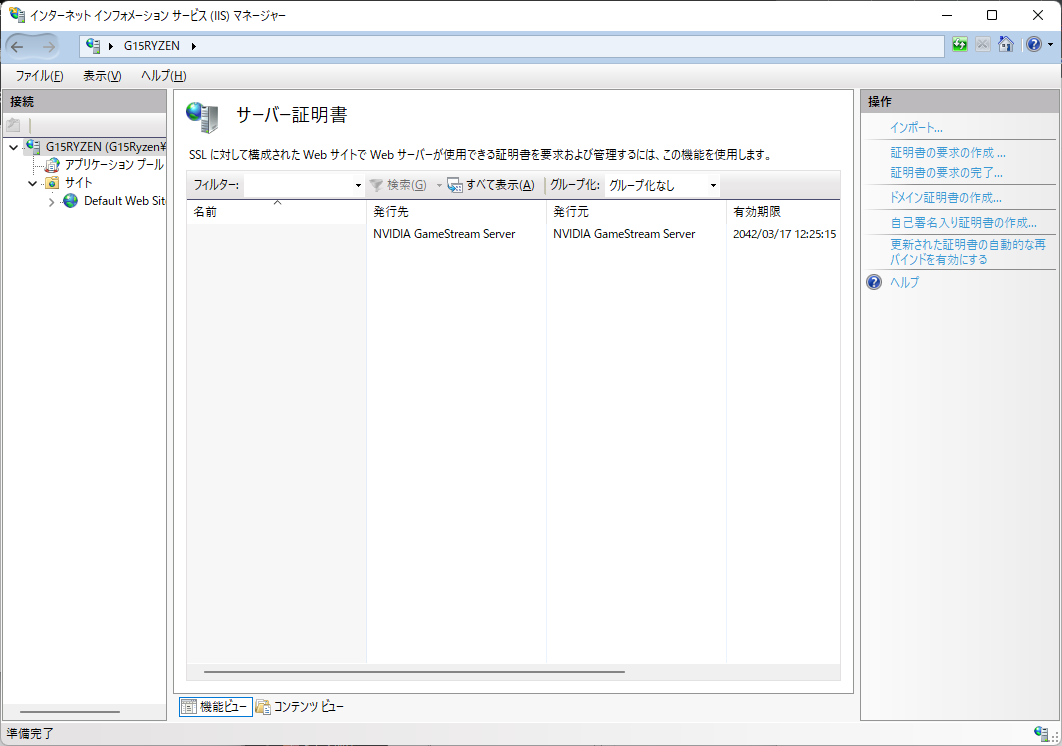This screenshot has height=746, width=1062.
Task: Open the フィルター dropdown arrow
Action: click(358, 186)
